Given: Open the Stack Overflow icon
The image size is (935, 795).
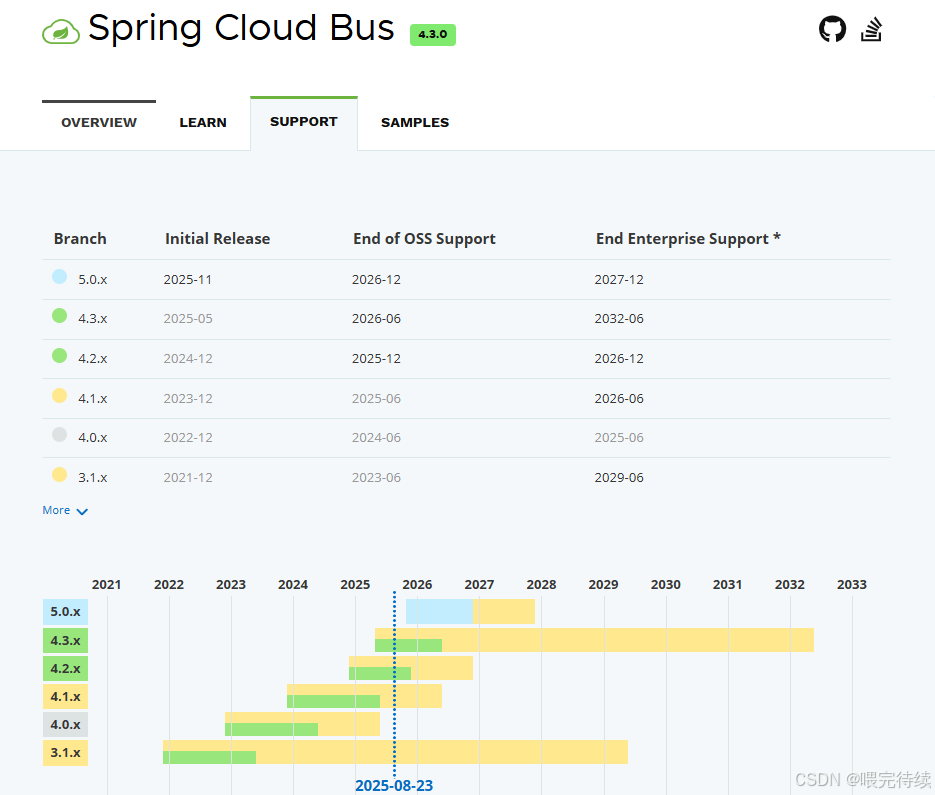Looking at the screenshot, I should point(871,29).
